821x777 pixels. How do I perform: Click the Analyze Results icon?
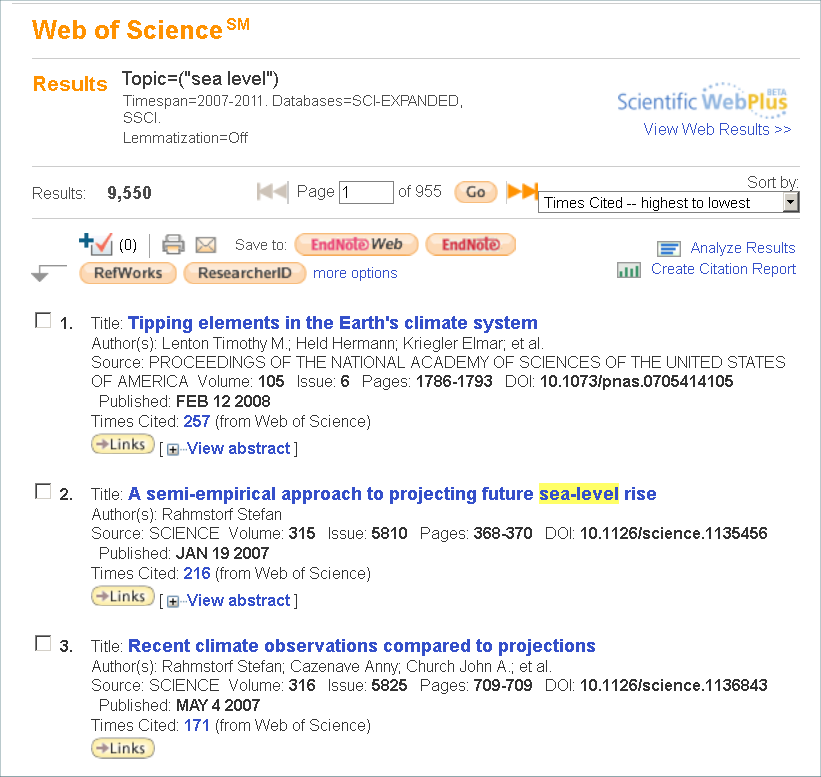click(x=669, y=248)
